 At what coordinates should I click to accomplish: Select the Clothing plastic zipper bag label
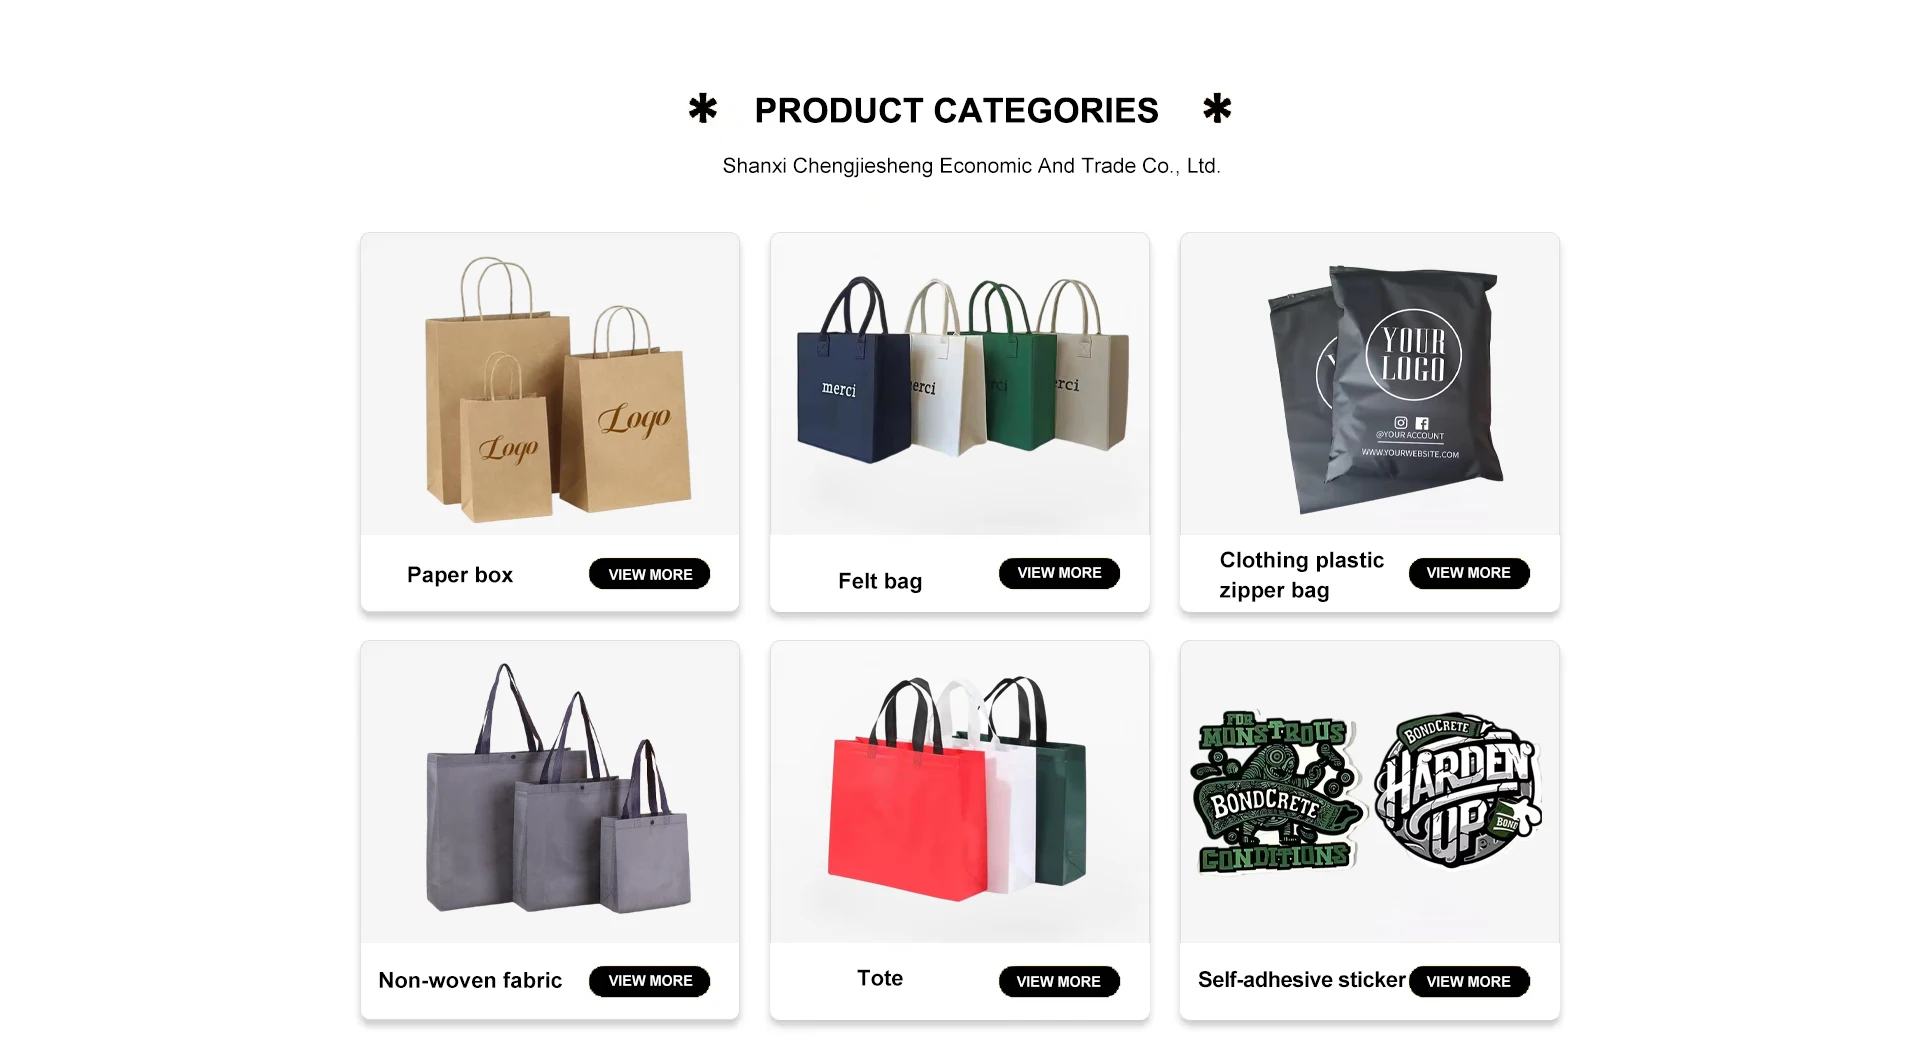coord(1301,575)
